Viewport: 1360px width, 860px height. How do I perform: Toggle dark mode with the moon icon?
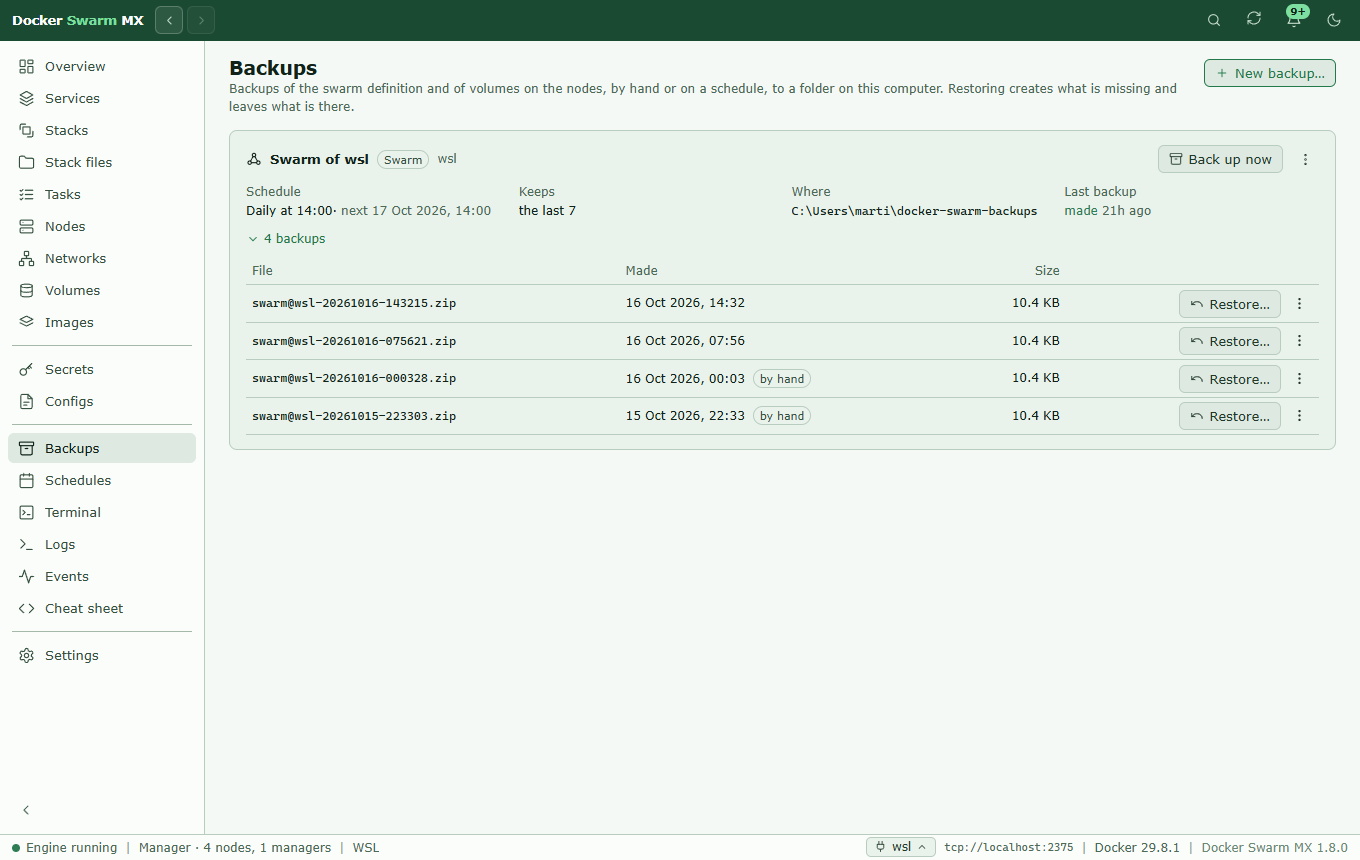tap(1334, 20)
